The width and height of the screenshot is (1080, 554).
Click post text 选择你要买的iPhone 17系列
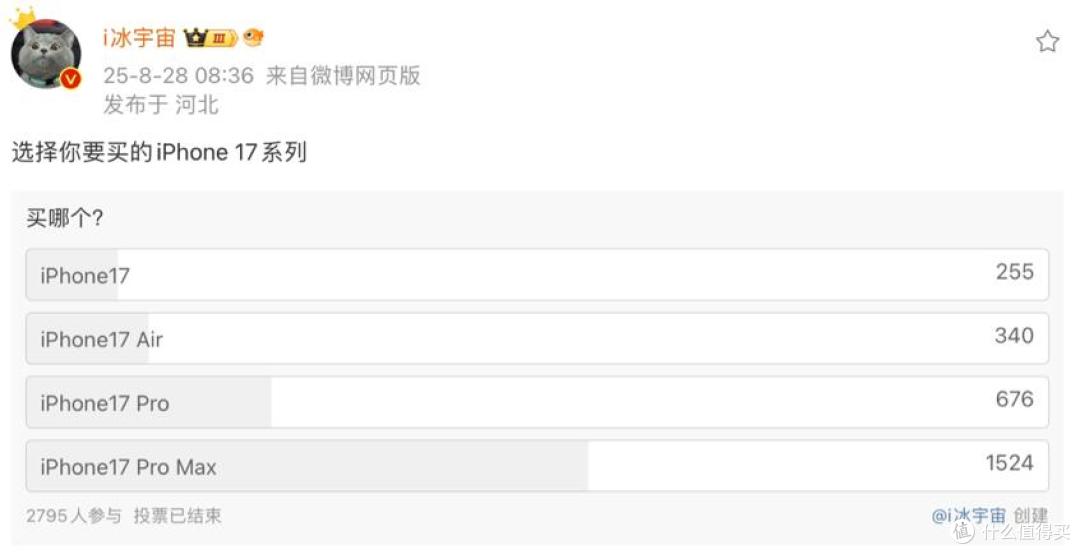pos(159,152)
